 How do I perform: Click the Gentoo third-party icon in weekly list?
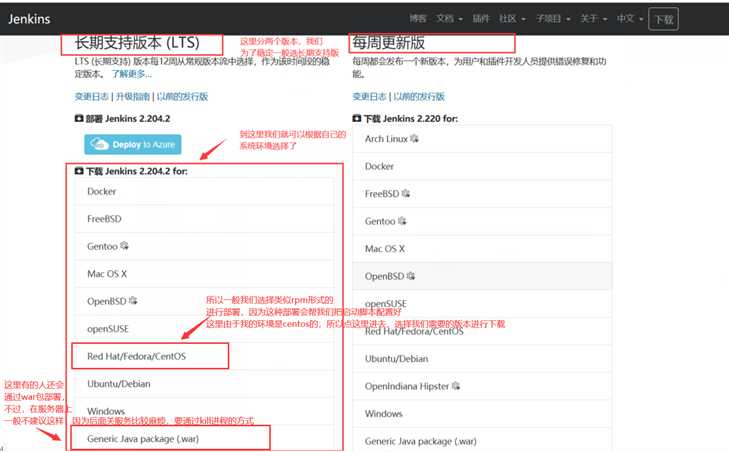(402, 220)
